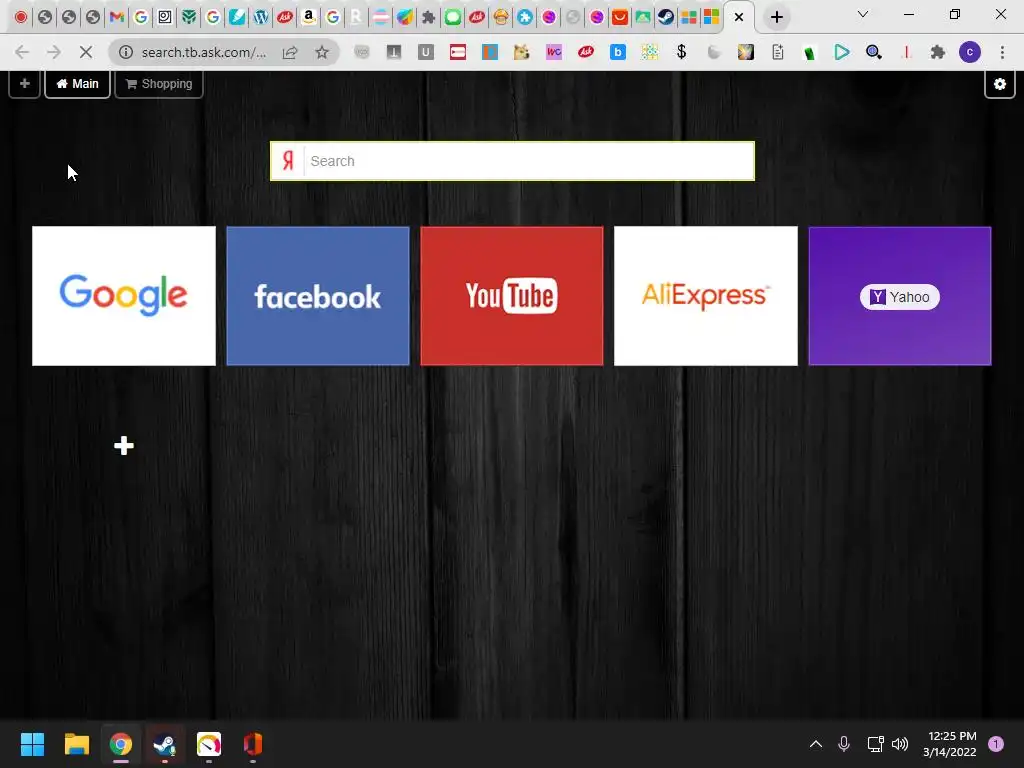Stop loading the page
The width and height of the screenshot is (1024, 768).
coord(86,52)
